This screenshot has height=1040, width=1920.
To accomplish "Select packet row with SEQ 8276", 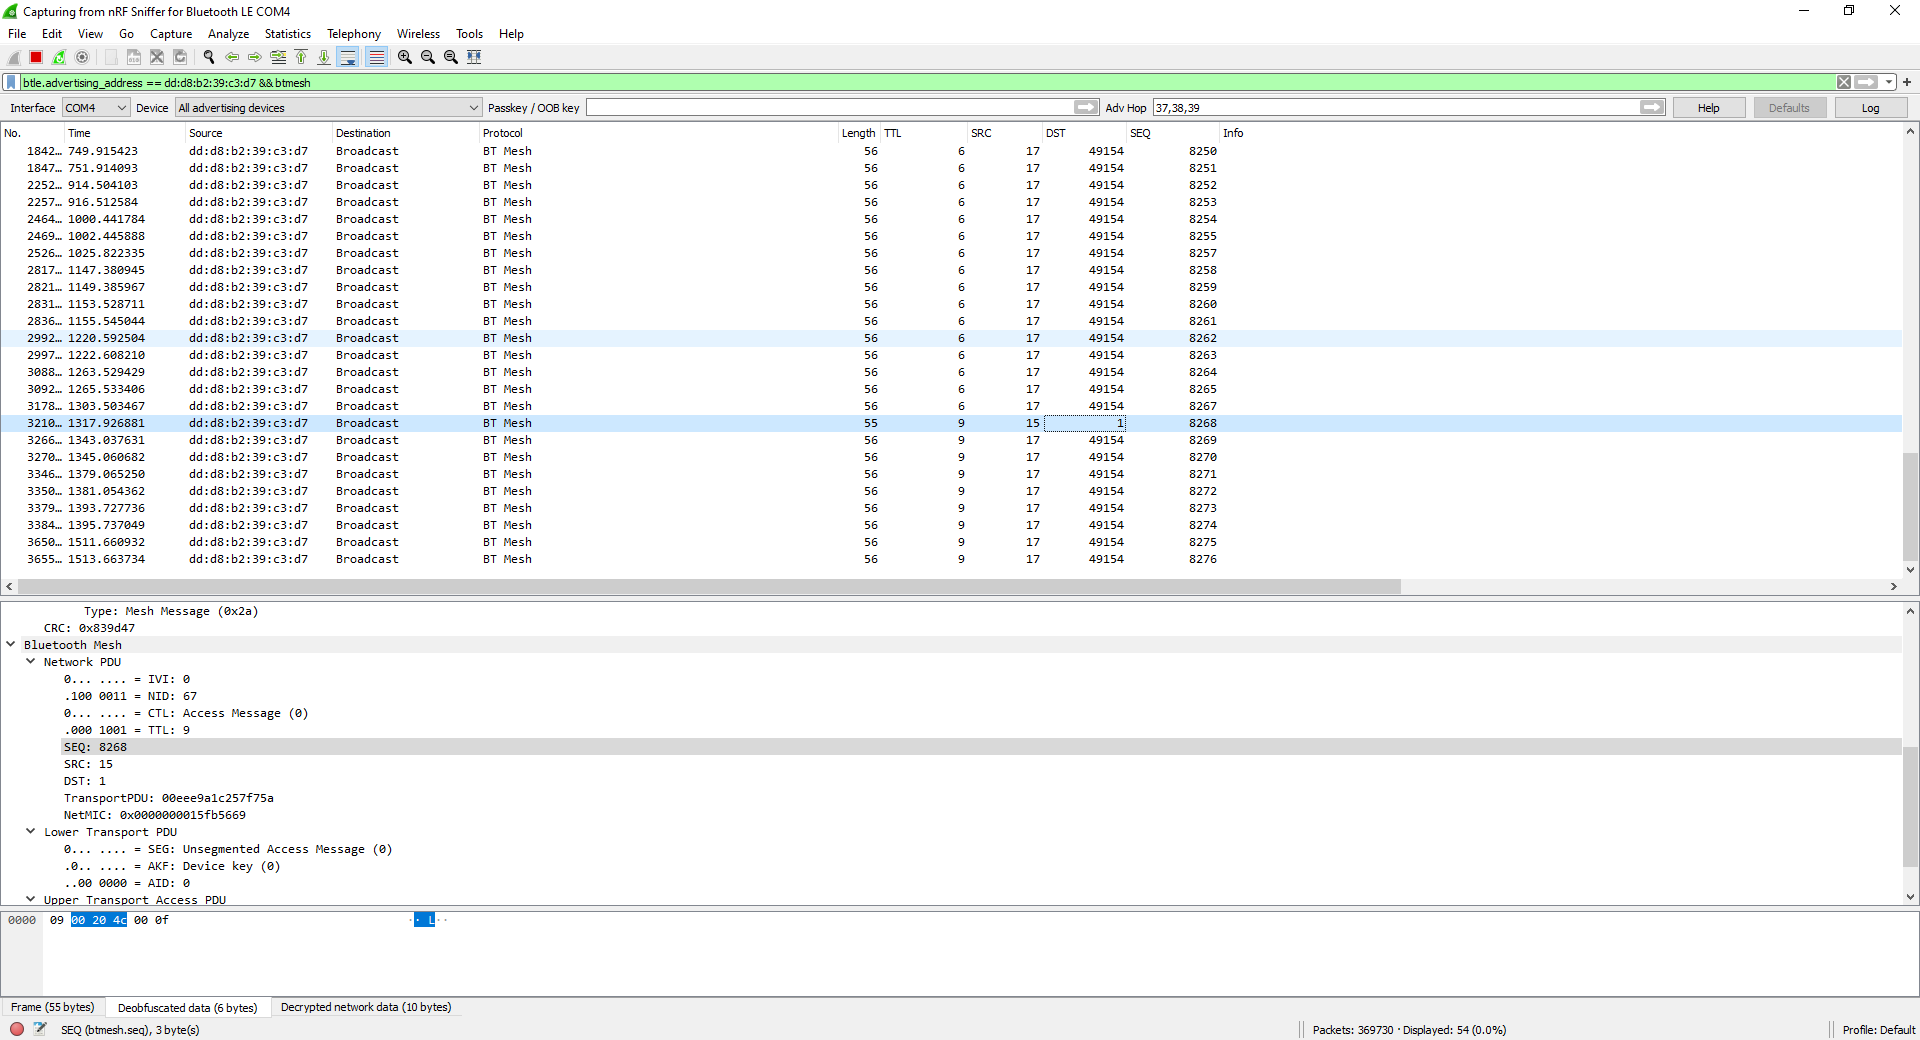I will click(950, 559).
